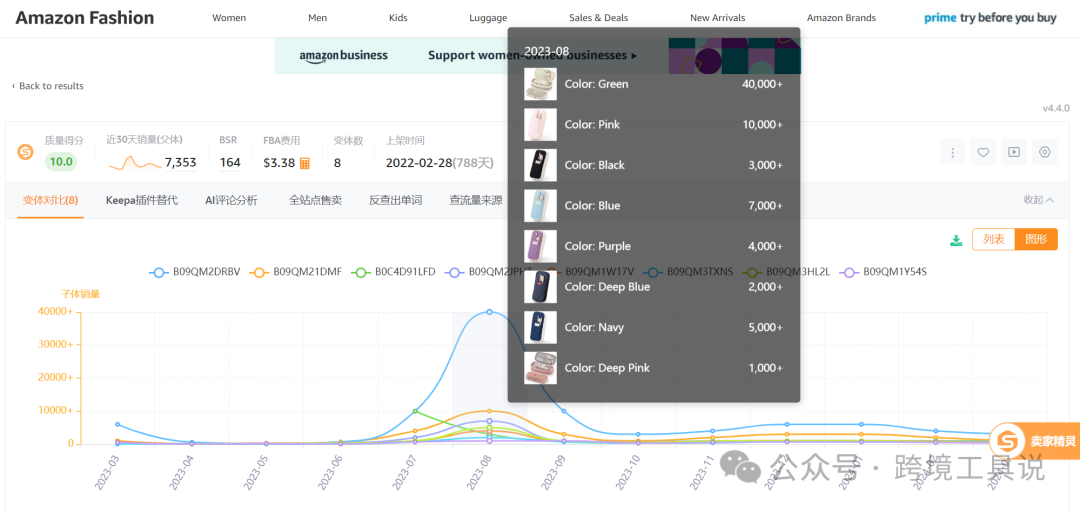This screenshot has height=511, width=1080.
Task: Click the quality score 10.0 badge
Action: pos(61,163)
